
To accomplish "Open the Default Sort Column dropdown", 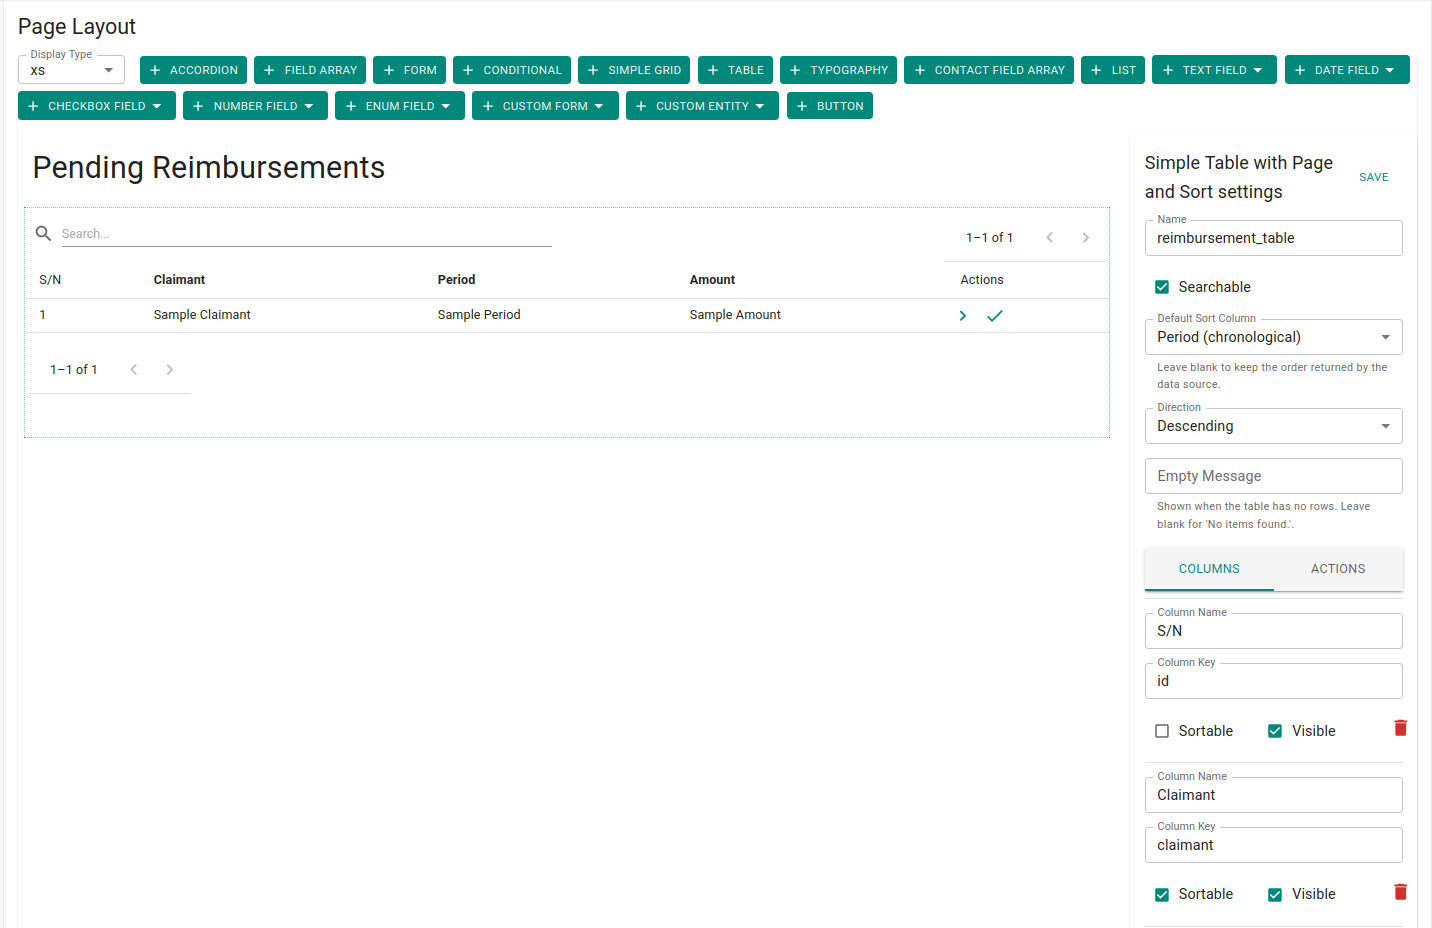I will click(1273, 337).
